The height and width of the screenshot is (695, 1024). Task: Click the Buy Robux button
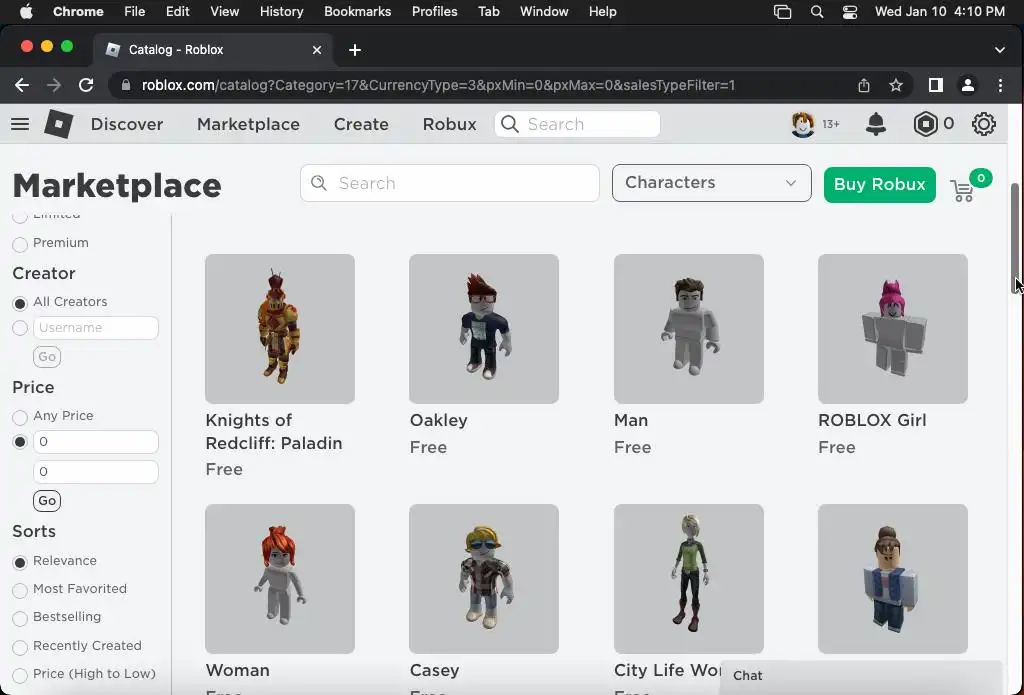tap(880, 185)
